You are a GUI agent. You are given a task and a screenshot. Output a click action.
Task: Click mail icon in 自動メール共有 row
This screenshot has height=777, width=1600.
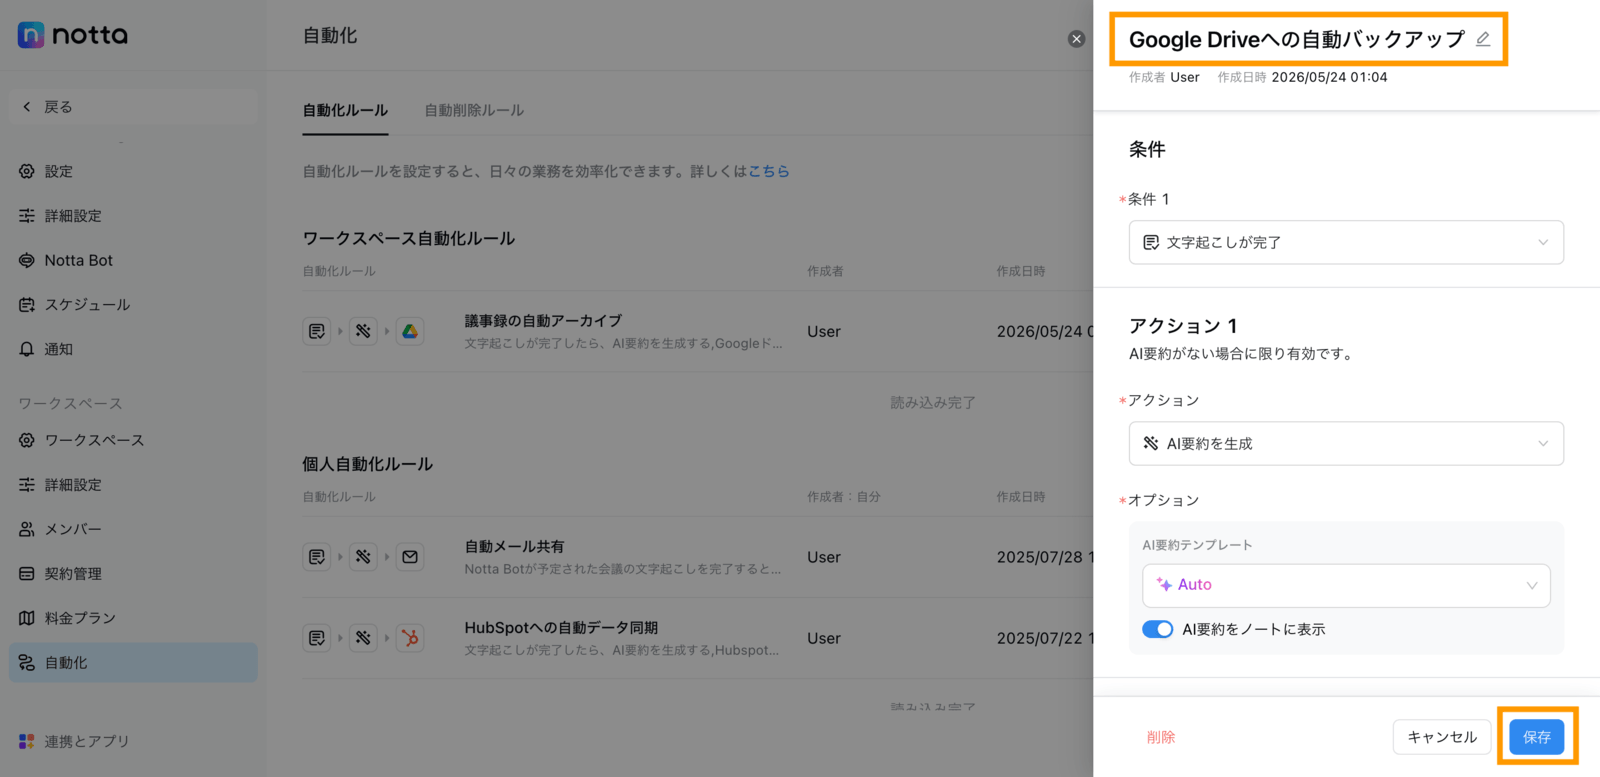(x=410, y=557)
